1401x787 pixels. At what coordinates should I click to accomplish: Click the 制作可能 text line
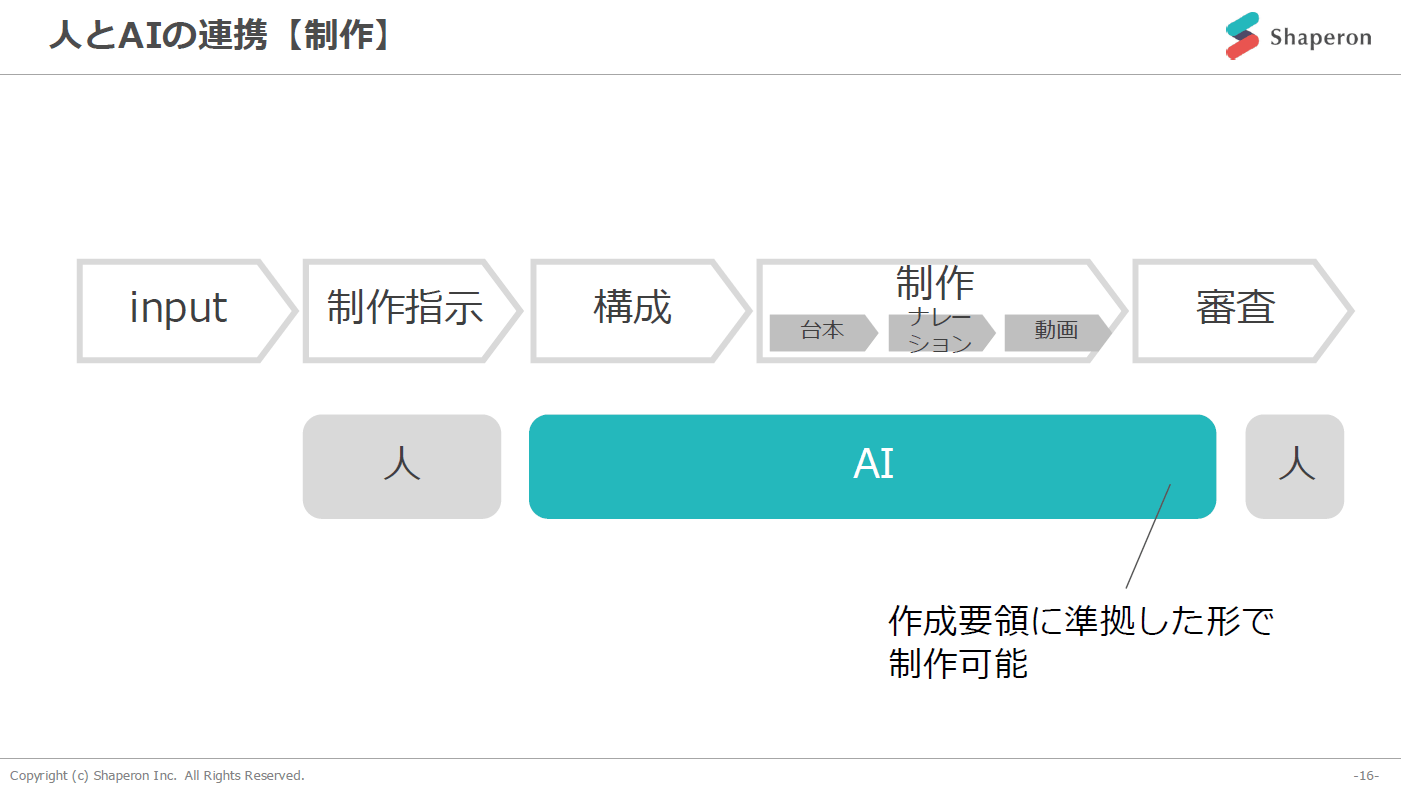pos(958,664)
